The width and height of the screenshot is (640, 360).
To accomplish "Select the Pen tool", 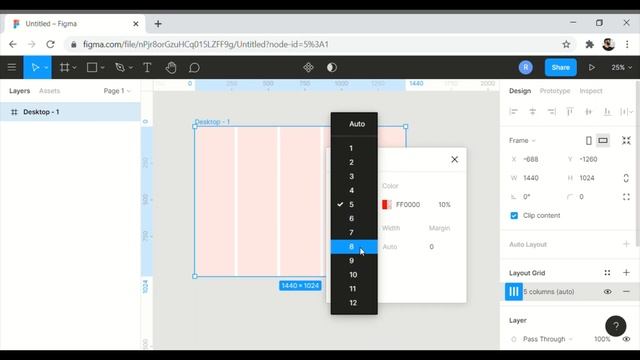I will pyautogui.click(x=120, y=67).
